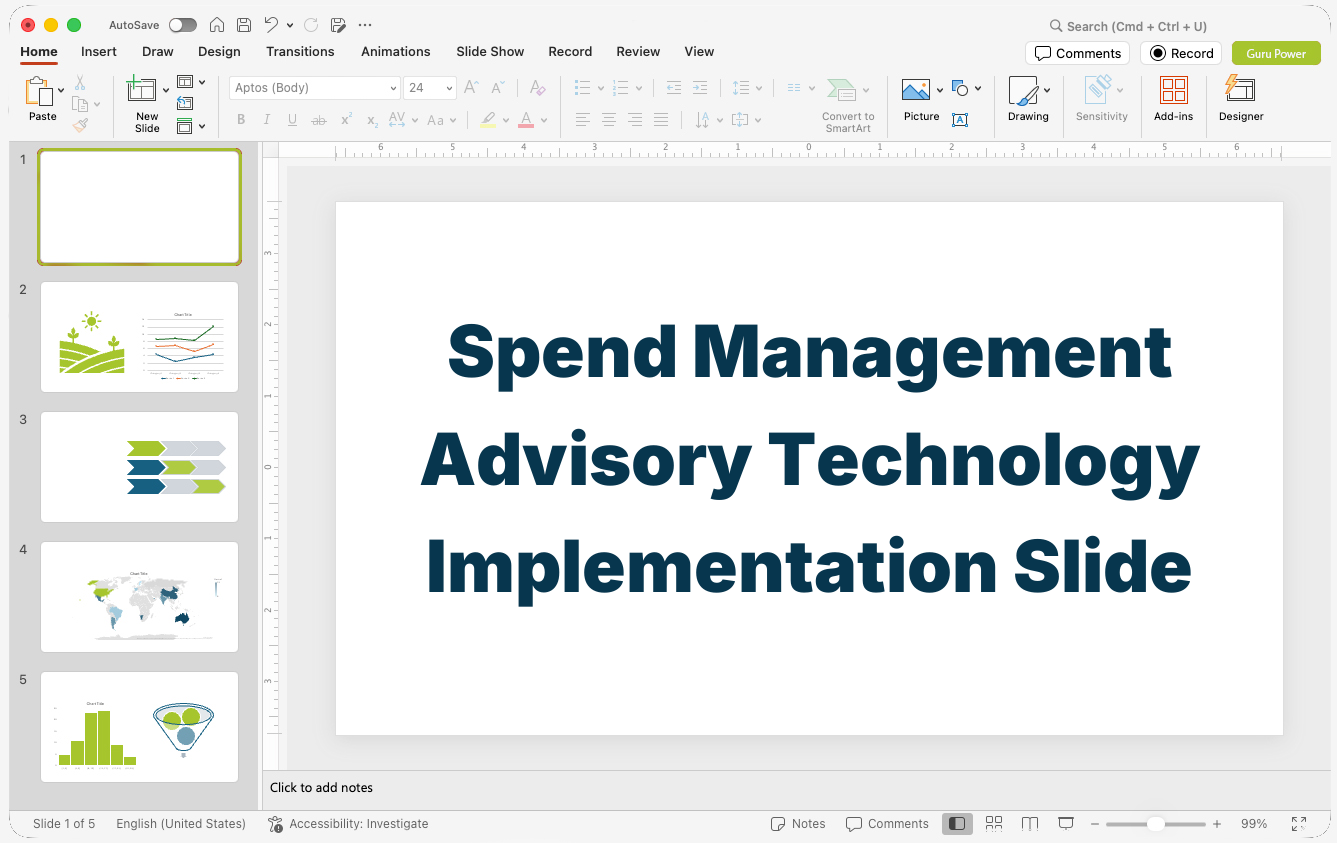Decrease font size with the smaller A
The image size is (1337, 843).
[497, 88]
